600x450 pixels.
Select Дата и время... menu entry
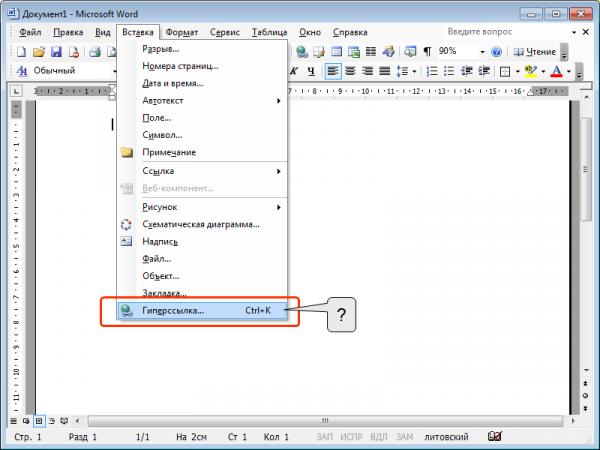pyautogui.click(x=202, y=83)
